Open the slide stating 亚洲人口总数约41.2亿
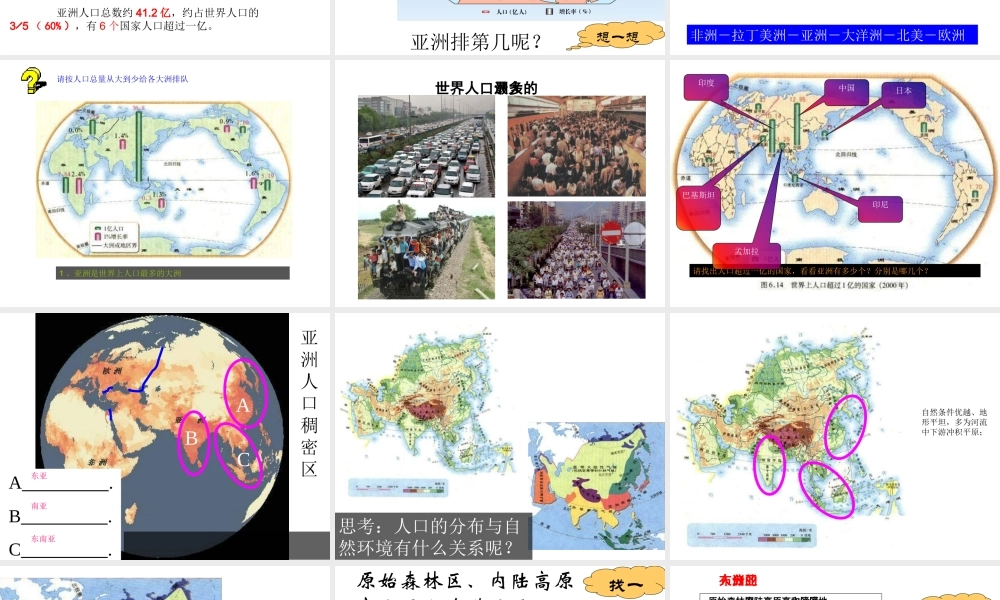 coord(165,27)
